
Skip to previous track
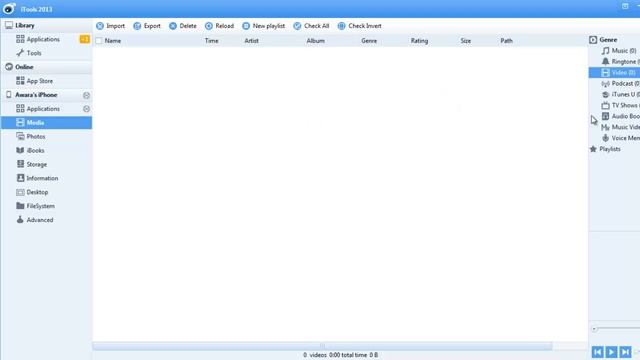point(598,352)
